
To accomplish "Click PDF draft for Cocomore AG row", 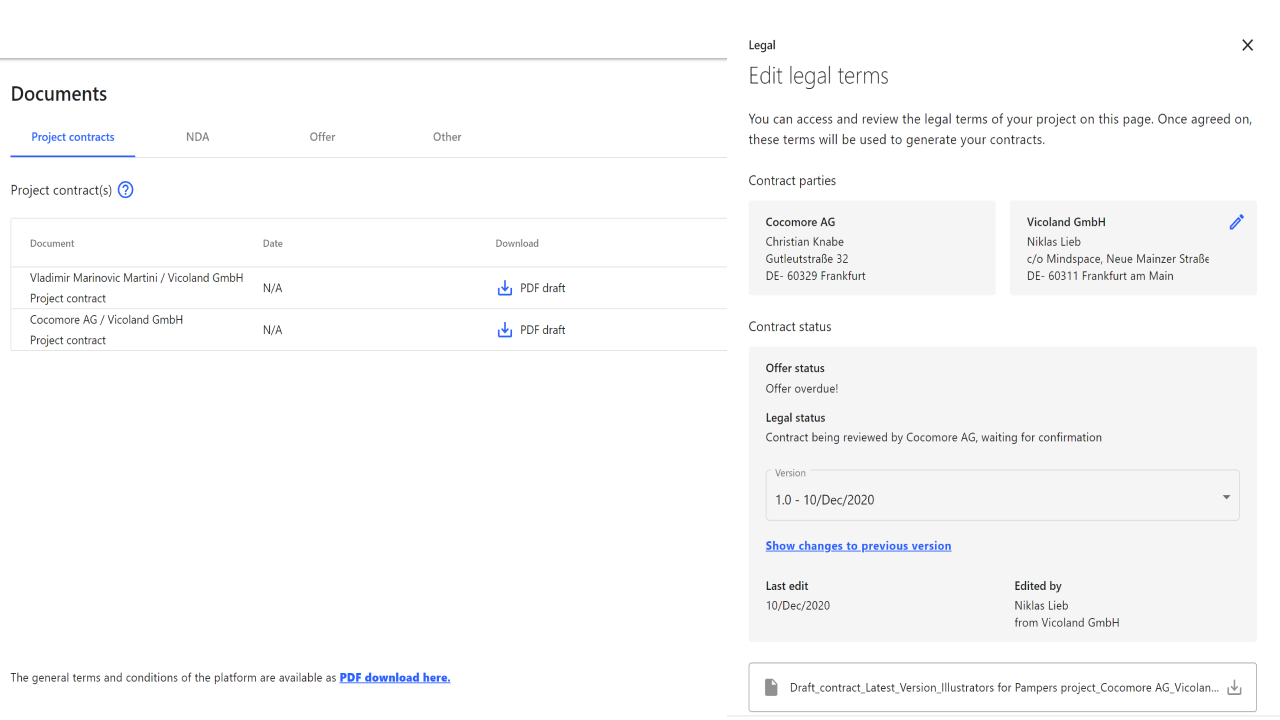I will coord(542,330).
